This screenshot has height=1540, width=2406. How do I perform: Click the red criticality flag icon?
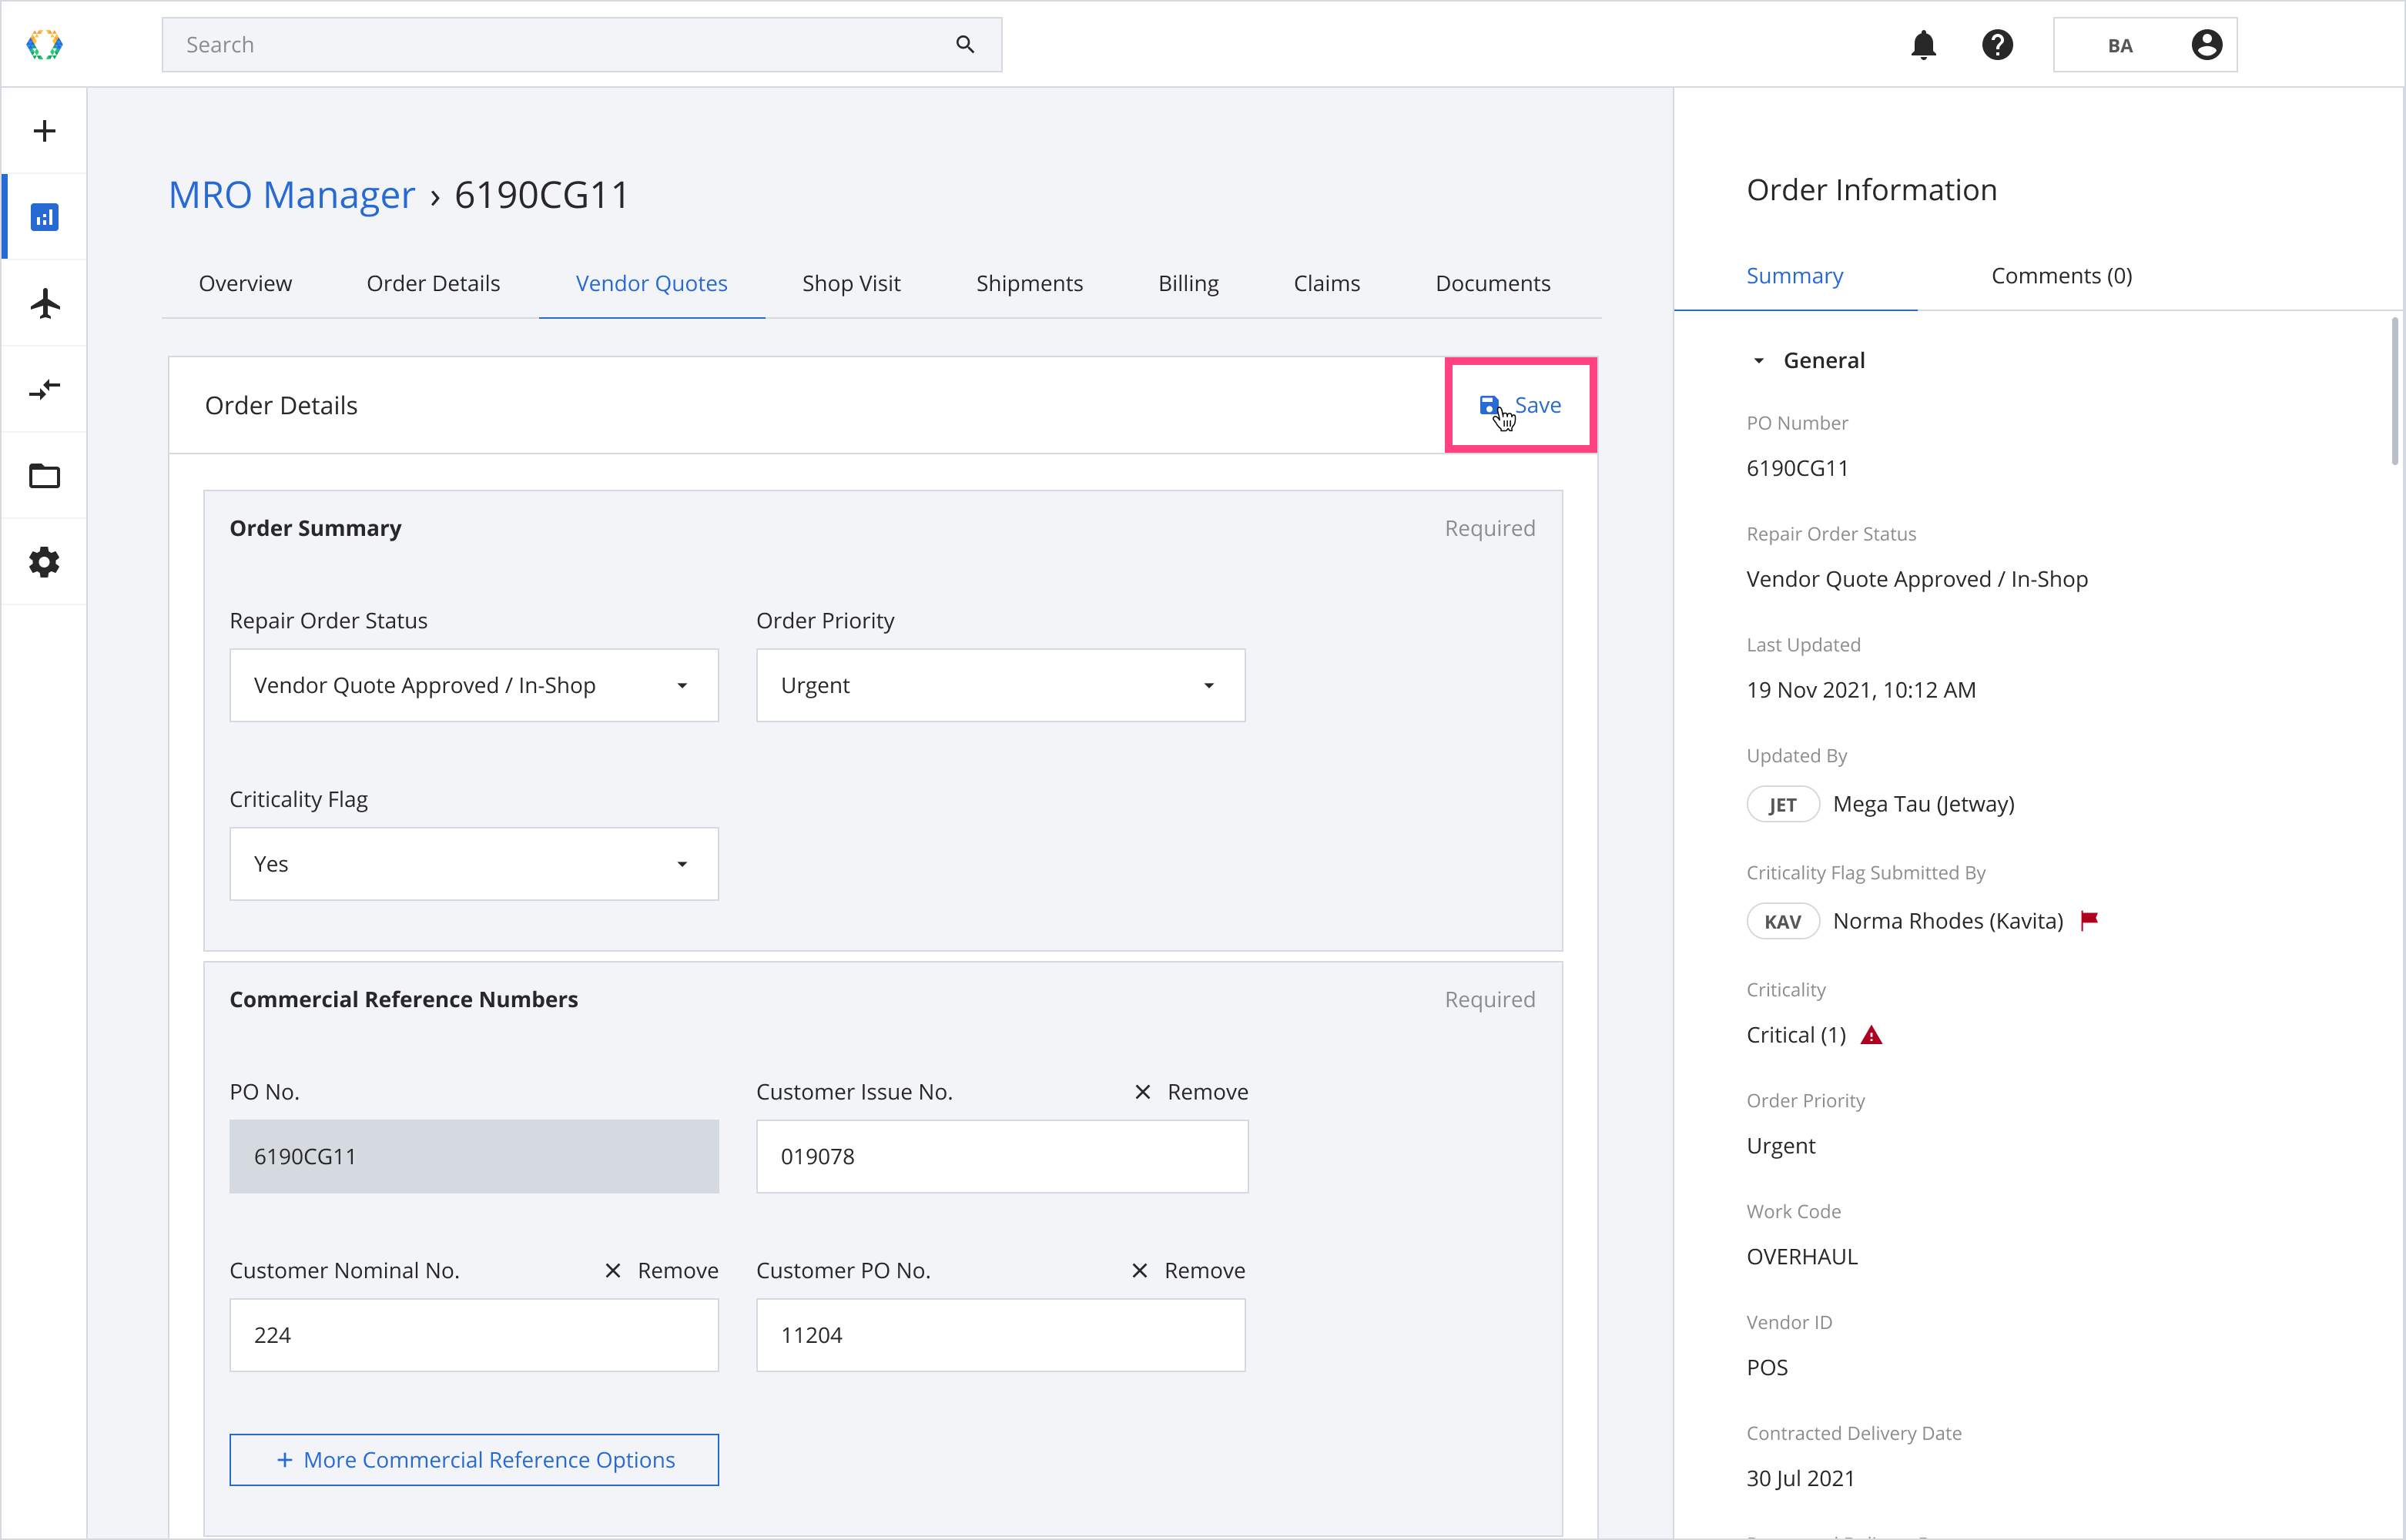point(2089,920)
